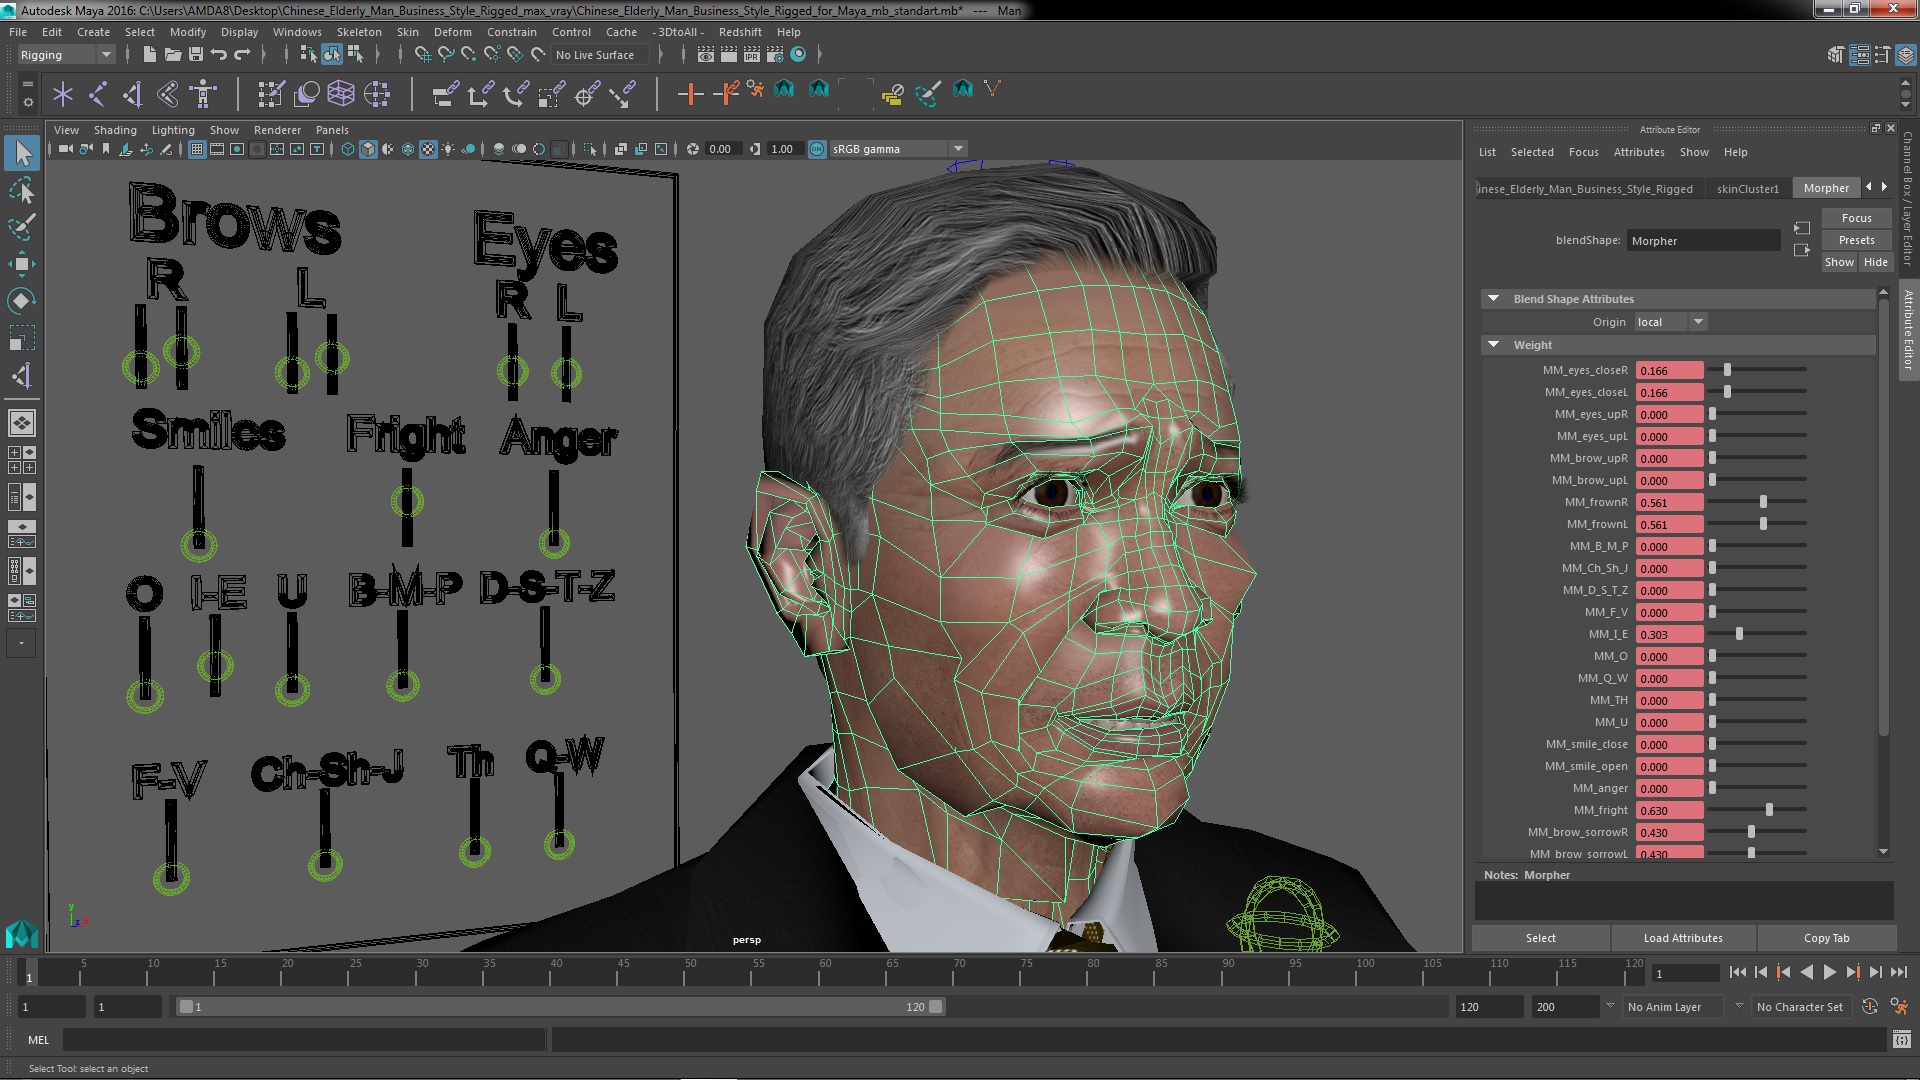This screenshot has width=1920, height=1080.
Task: Toggle viewport Film Gate icon
Action: tap(217, 149)
